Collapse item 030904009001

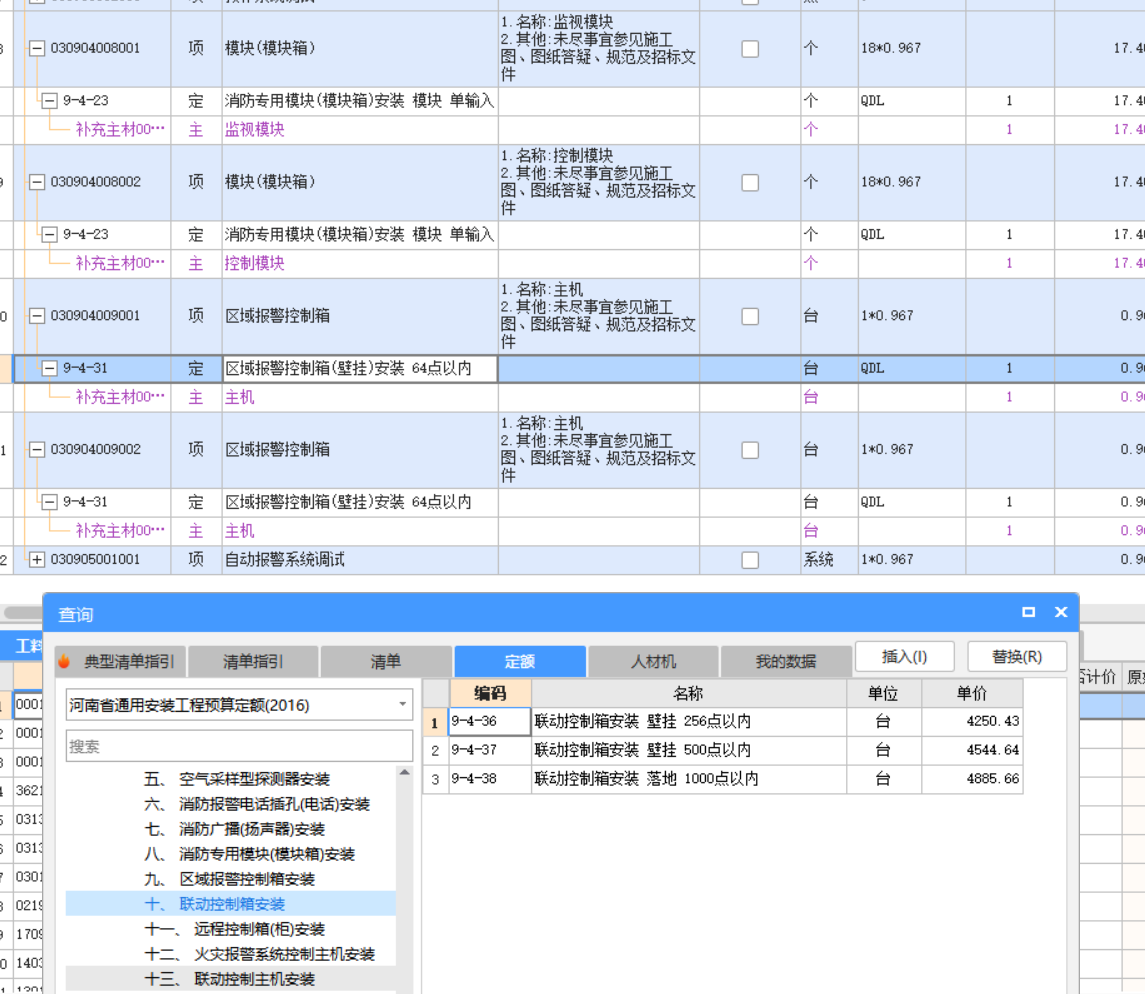pos(37,316)
